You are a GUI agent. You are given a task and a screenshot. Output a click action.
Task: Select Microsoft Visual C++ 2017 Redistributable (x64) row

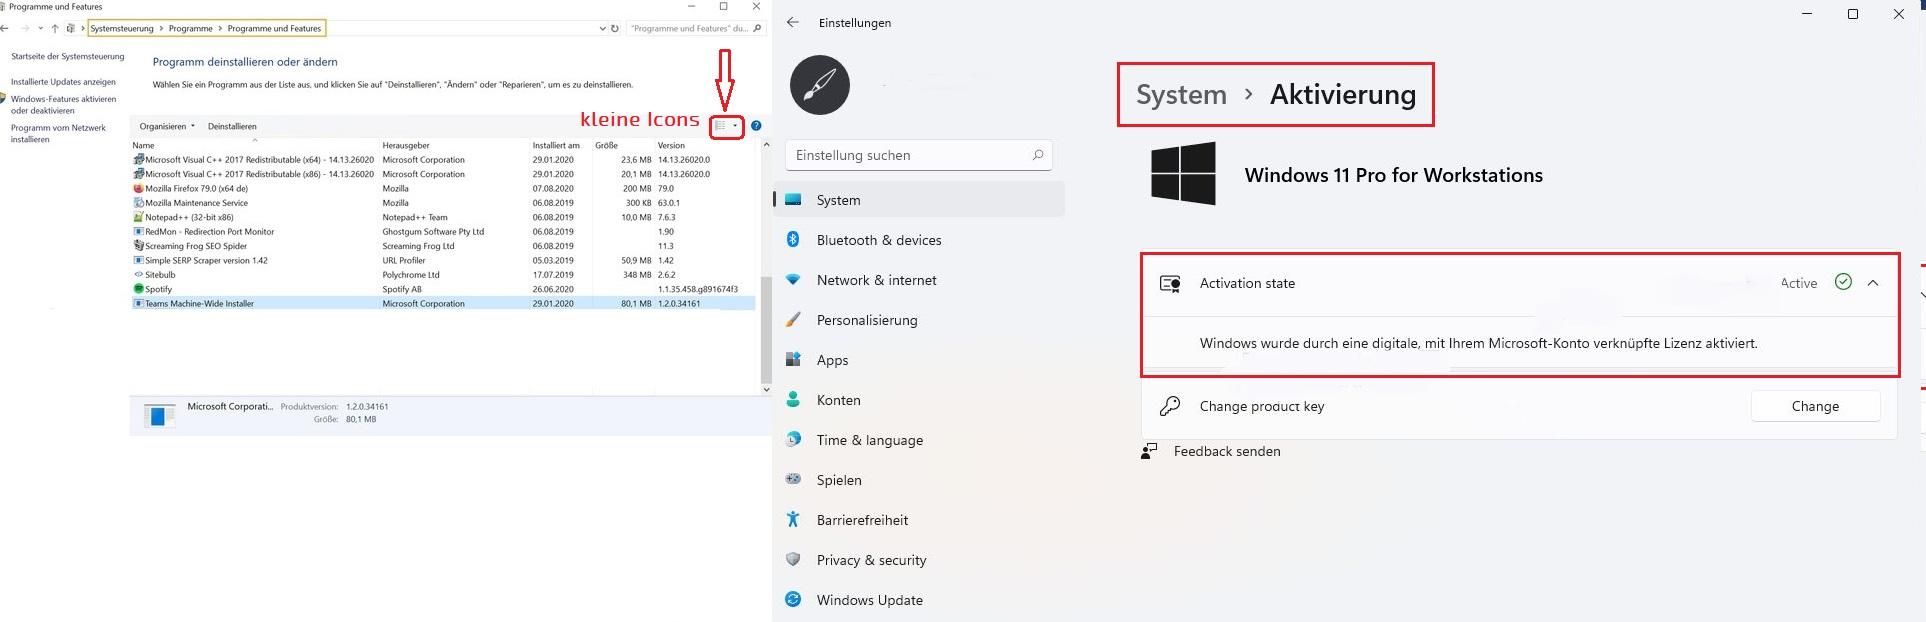tap(443, 159)
